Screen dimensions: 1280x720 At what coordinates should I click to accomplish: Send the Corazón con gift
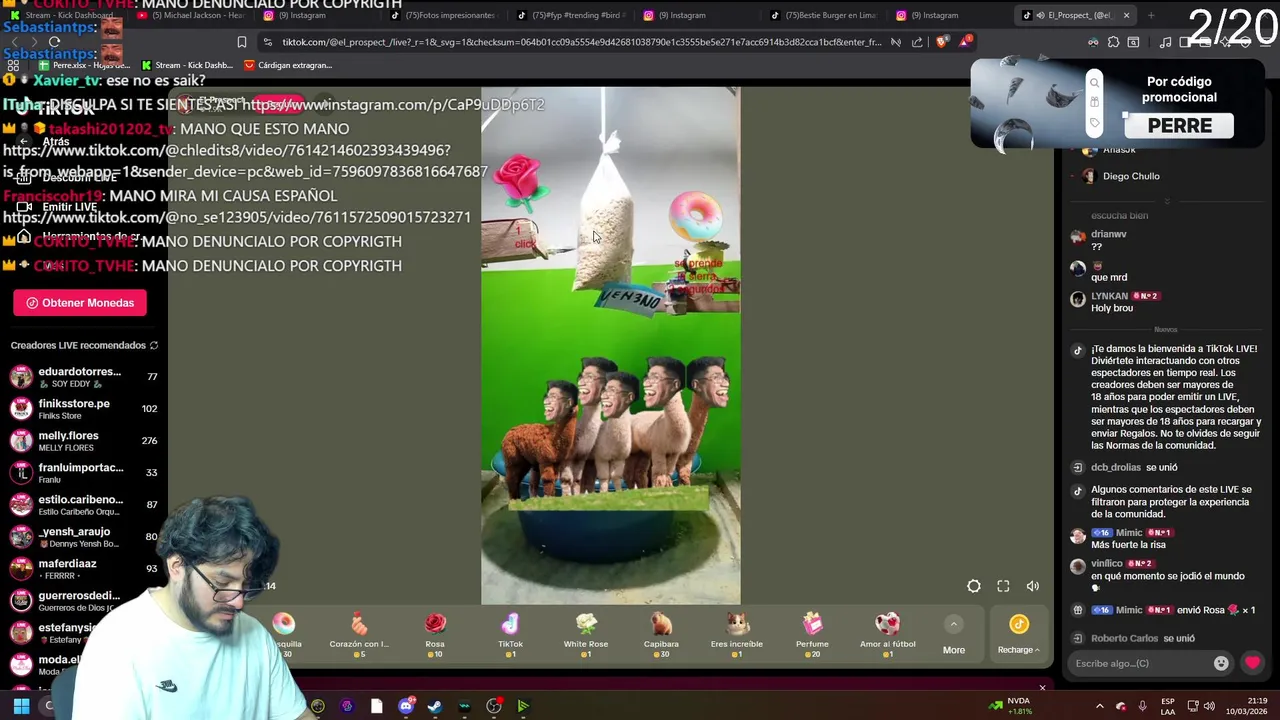pos(359,635)
